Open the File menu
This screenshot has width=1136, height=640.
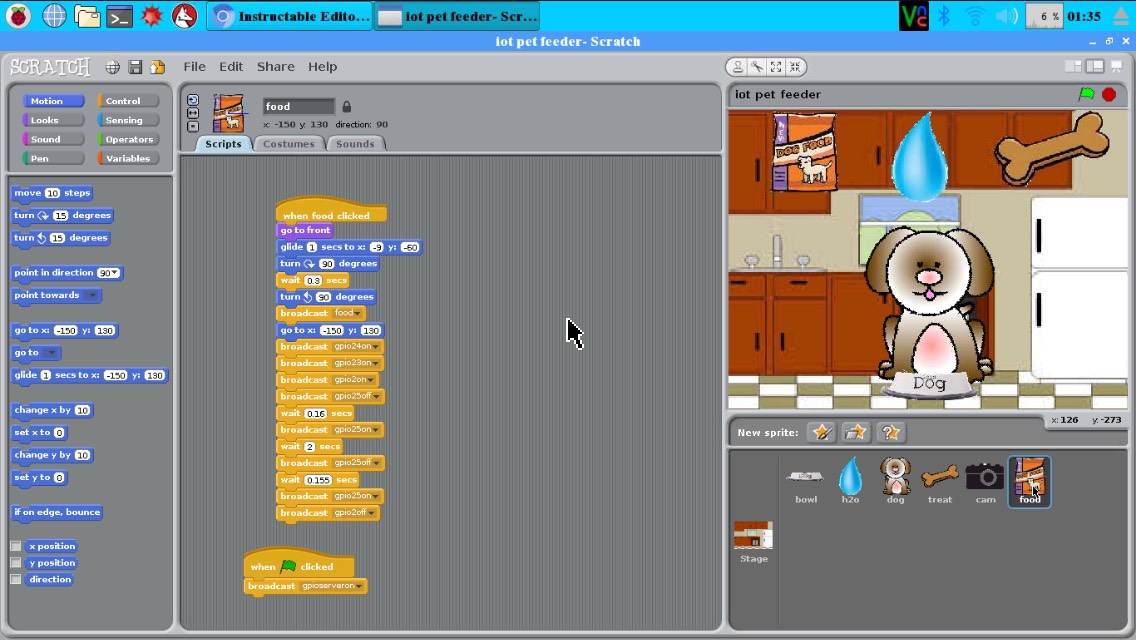pos(194,67)
